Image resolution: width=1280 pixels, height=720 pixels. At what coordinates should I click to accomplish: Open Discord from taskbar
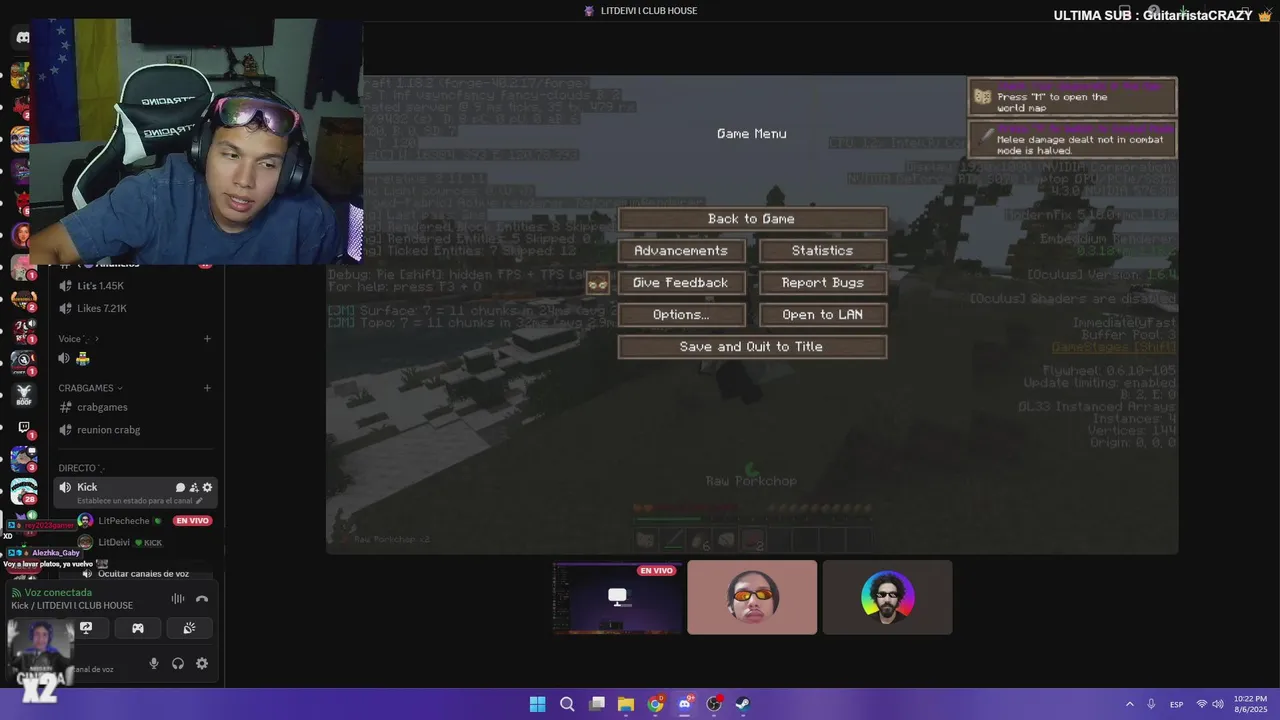[x=685, y=704]
